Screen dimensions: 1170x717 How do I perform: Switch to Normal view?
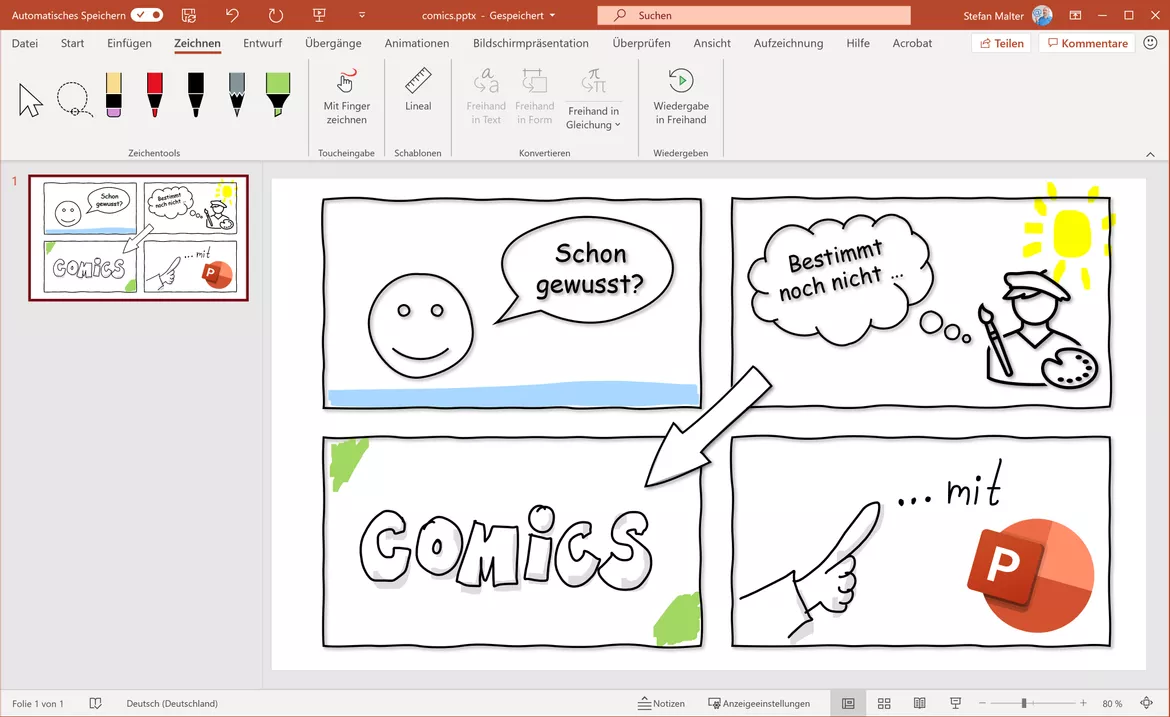point(848,704)
